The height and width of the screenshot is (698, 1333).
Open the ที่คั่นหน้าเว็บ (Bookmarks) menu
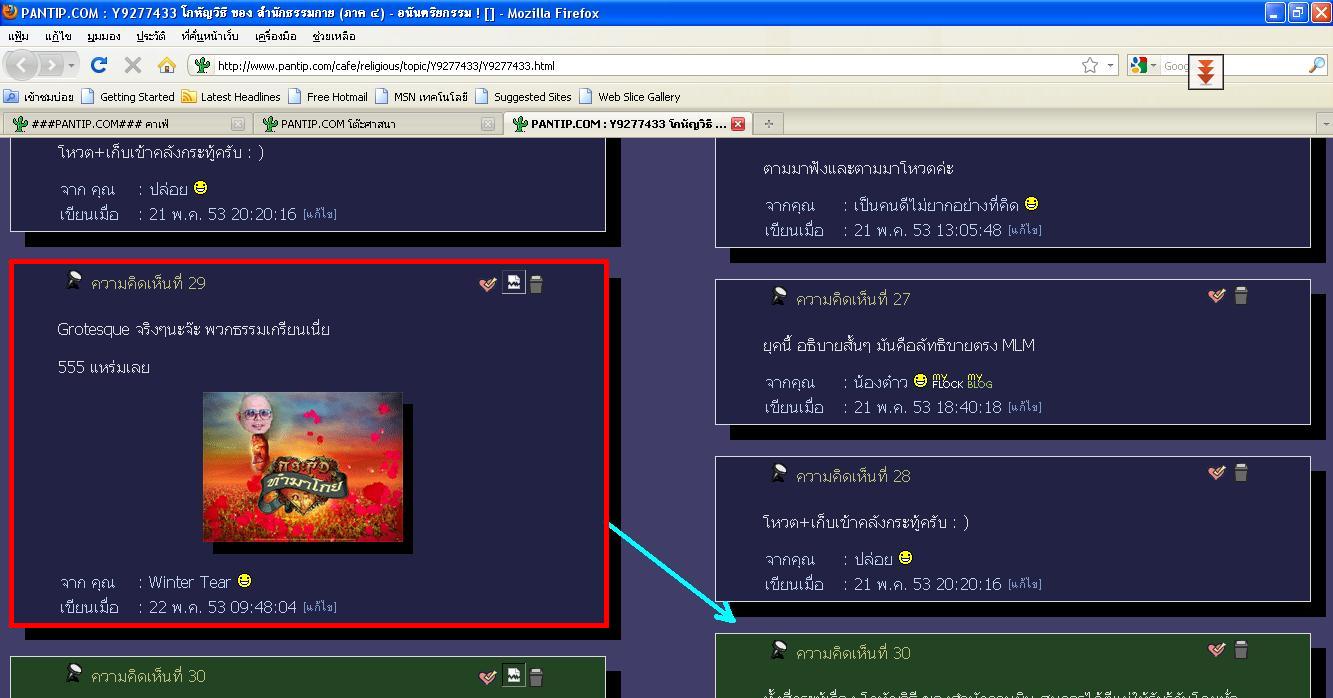210,36
